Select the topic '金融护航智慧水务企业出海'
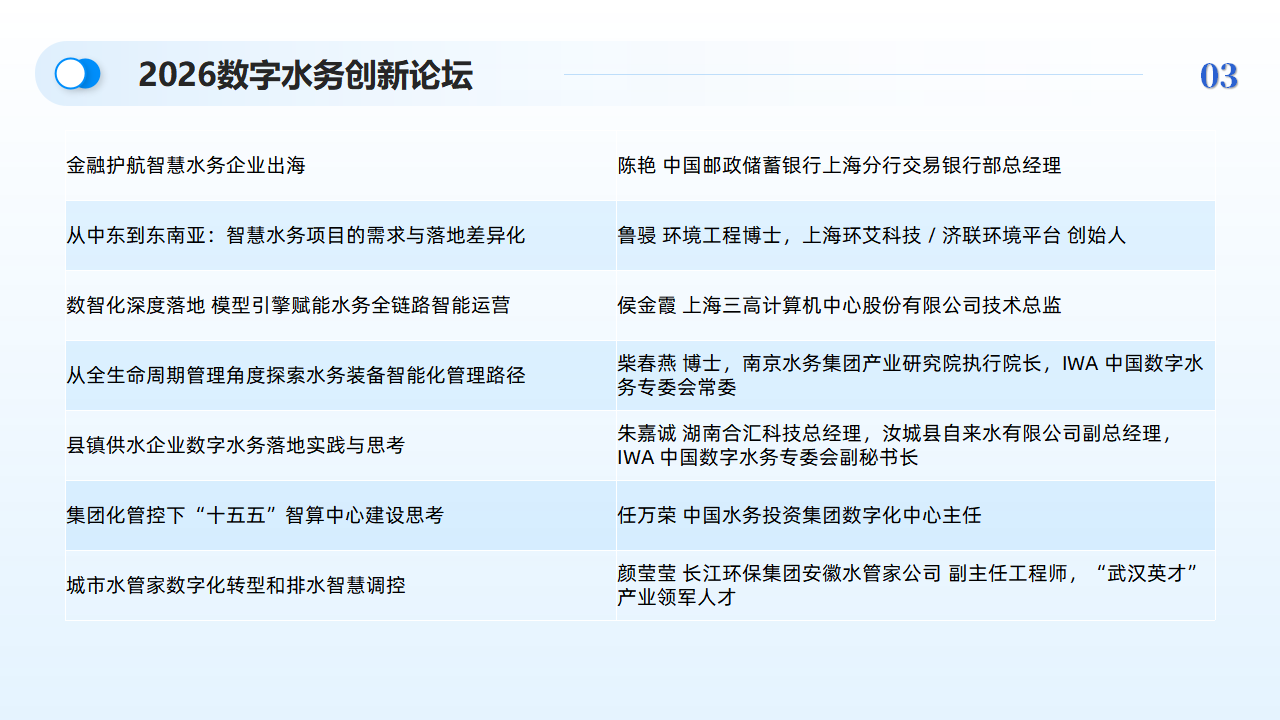1280x720 pixels. point(186,166)
